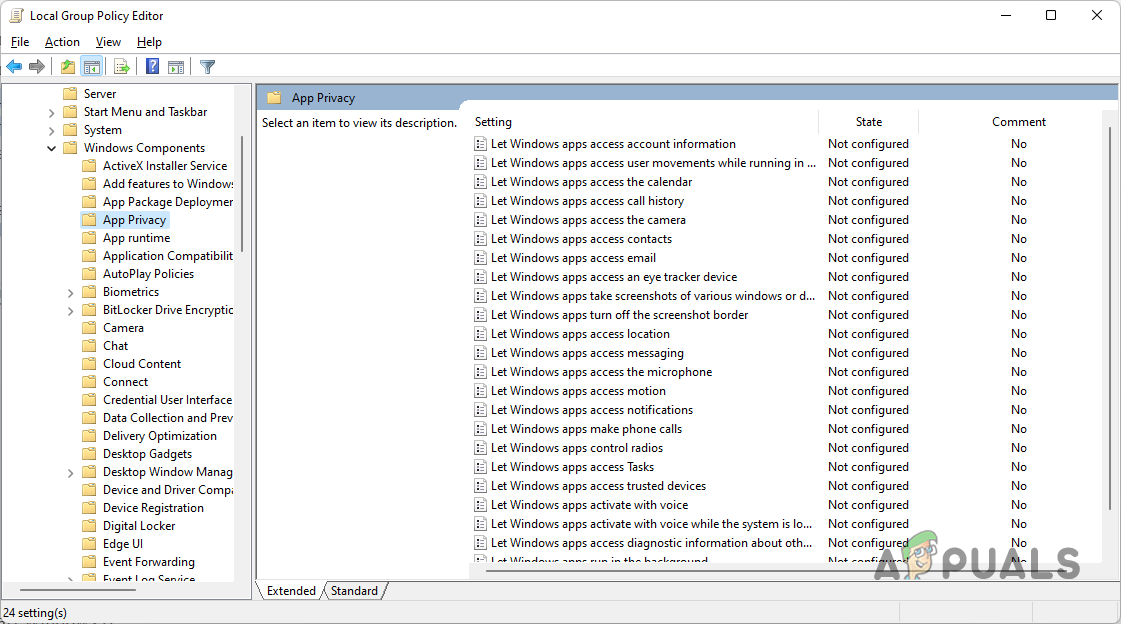
Task: Select 'Let Windows apps access messaging'
Action: (587, 353)
